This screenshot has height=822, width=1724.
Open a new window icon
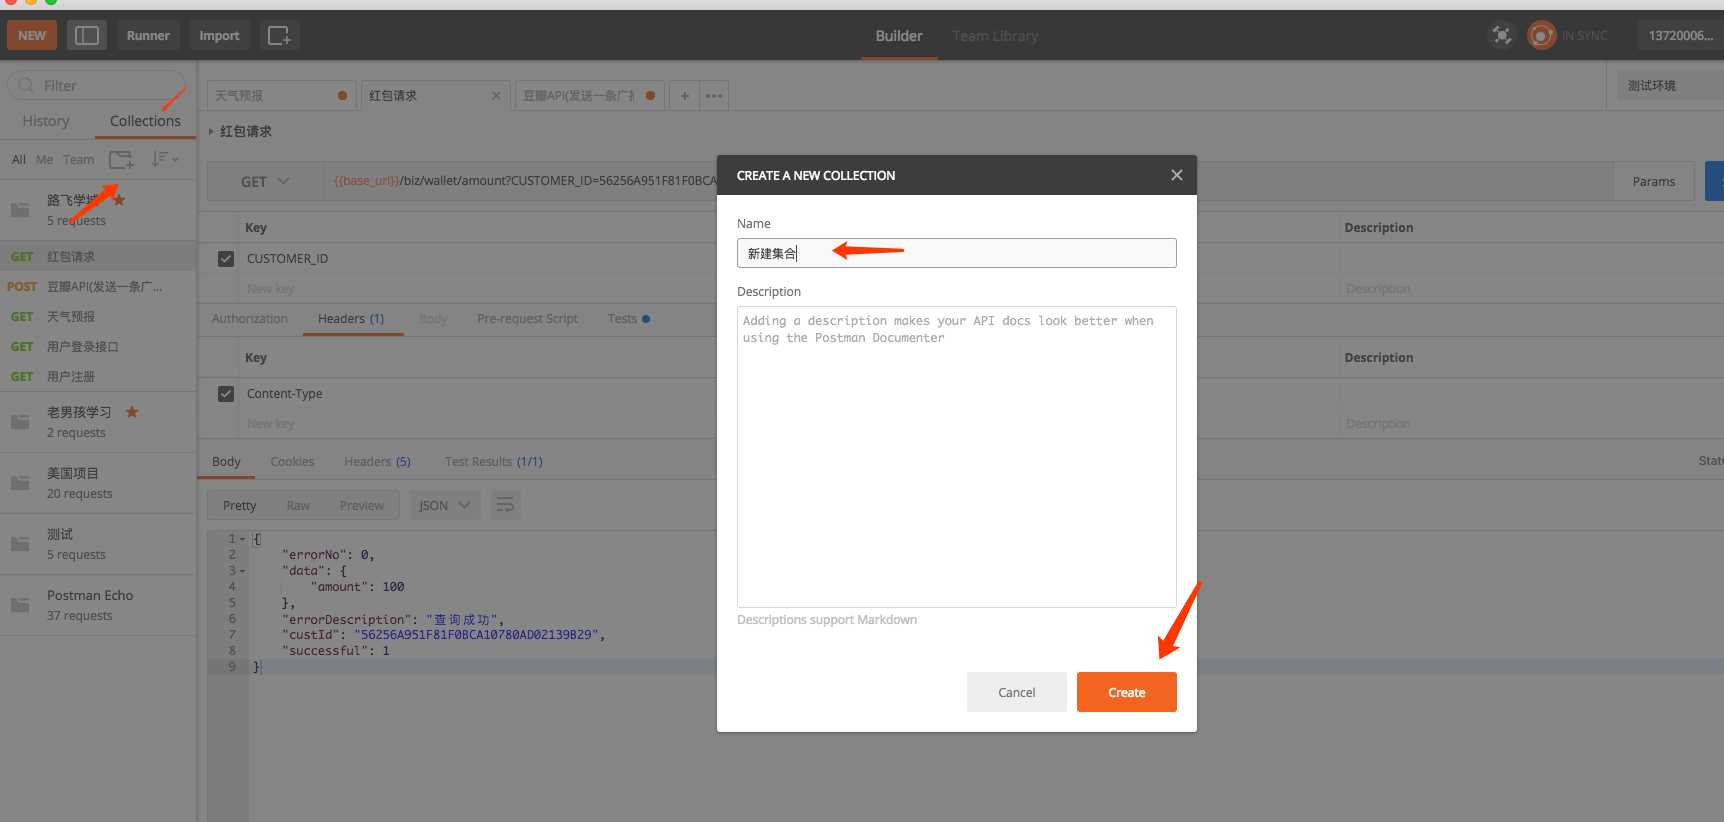point(279,35)
